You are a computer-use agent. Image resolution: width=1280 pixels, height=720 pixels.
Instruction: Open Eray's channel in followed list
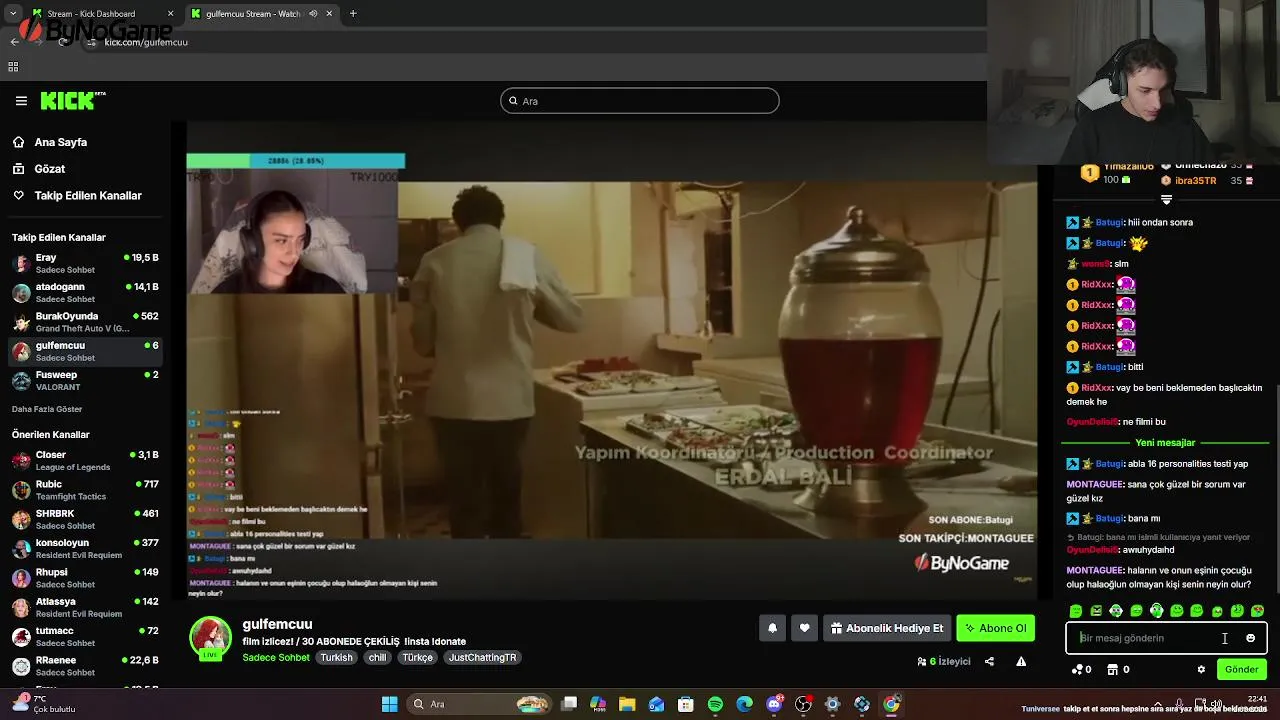coord(85,264)
